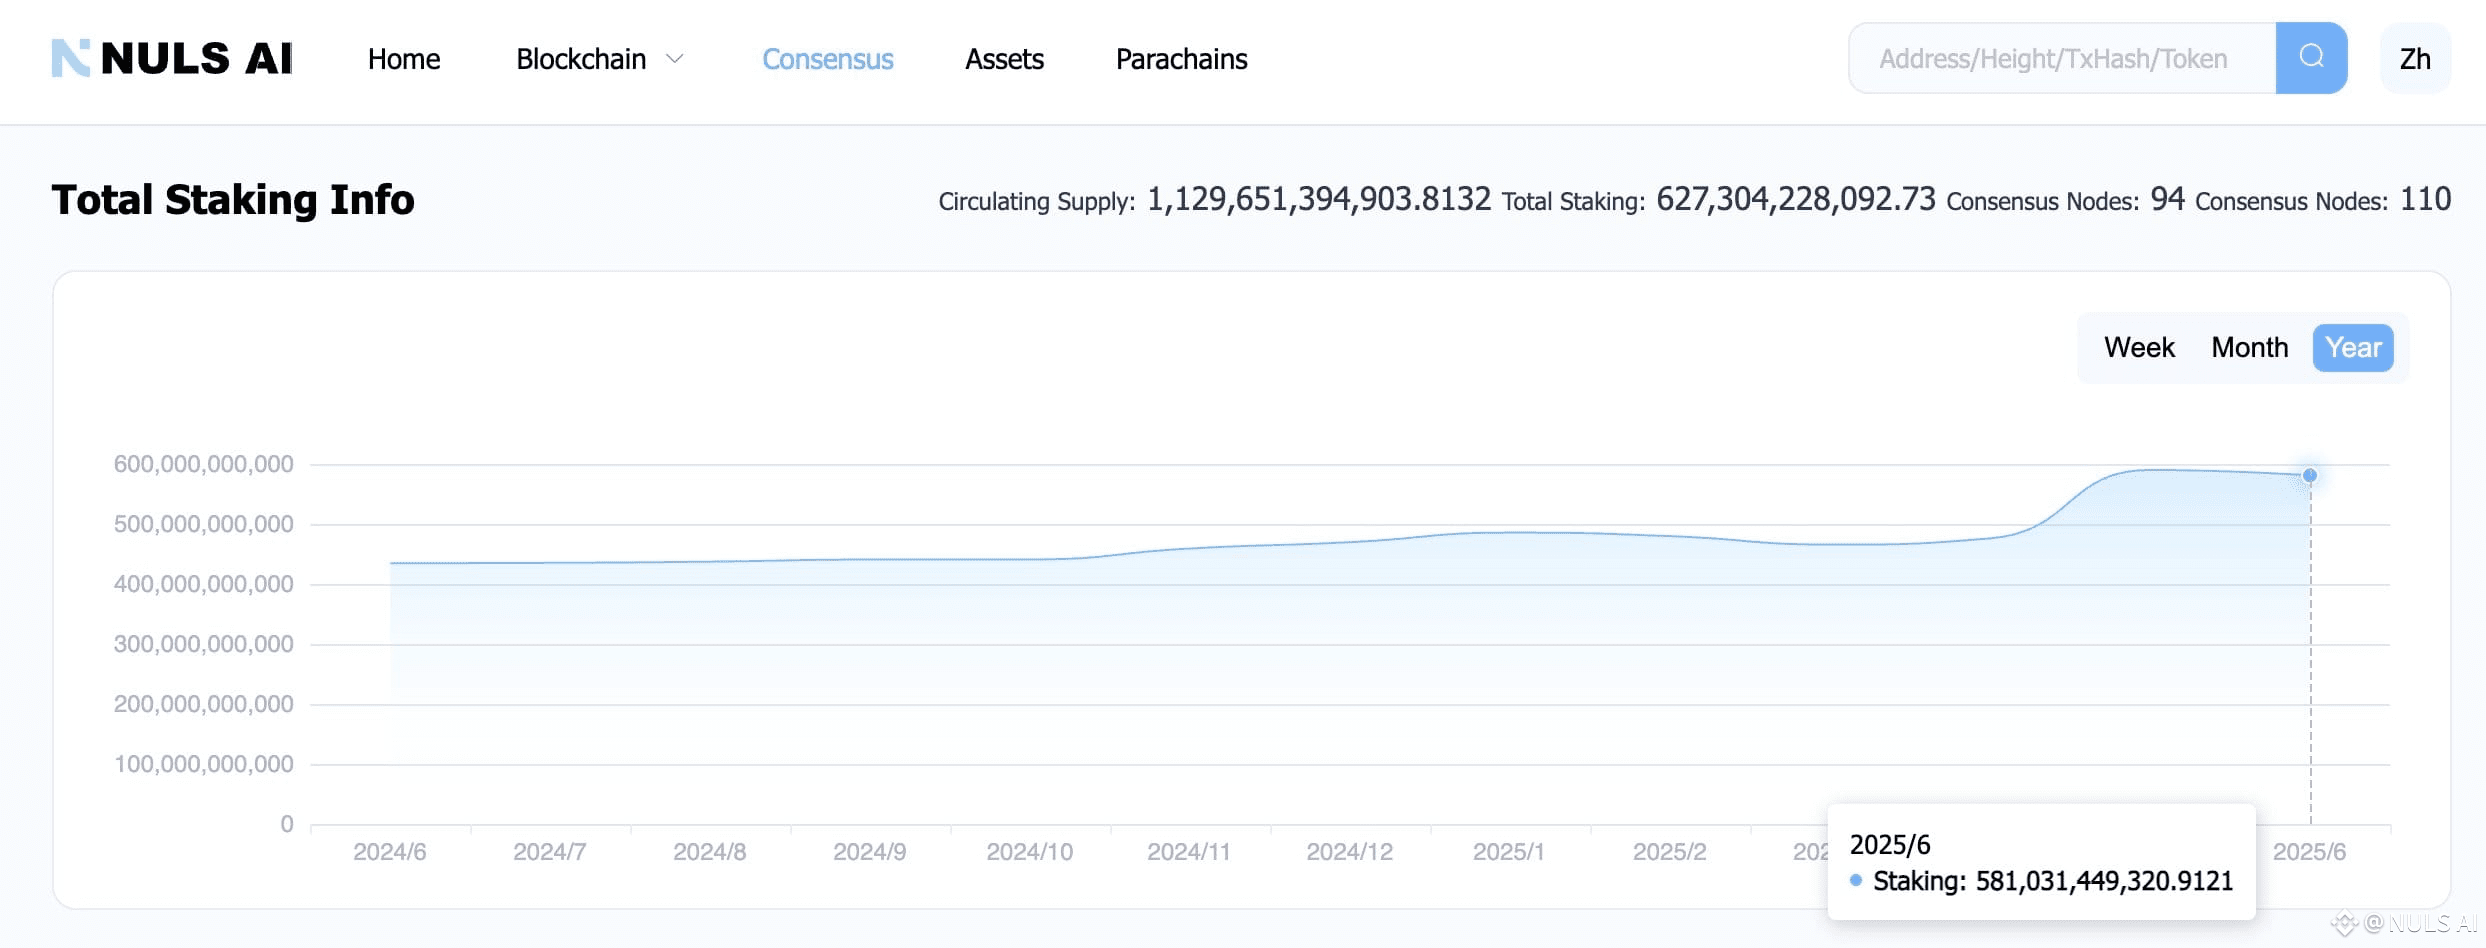Click the 400,000,000,000 y-axis label
This screenshot has width=2486, height=948.
click(203, 584)
